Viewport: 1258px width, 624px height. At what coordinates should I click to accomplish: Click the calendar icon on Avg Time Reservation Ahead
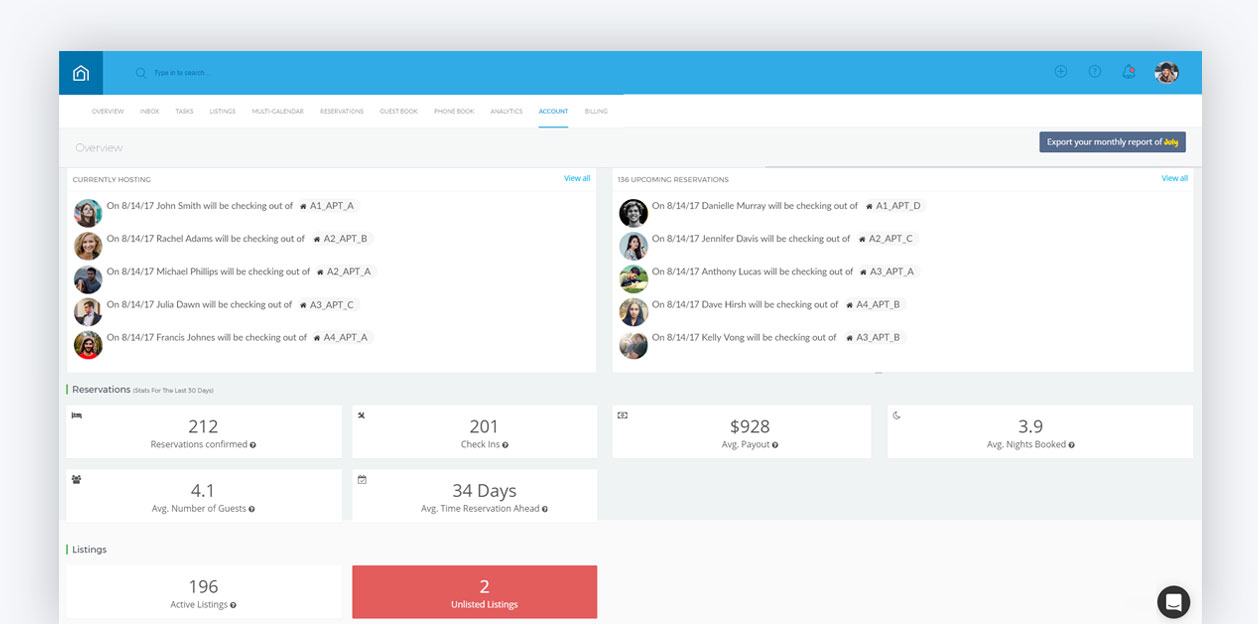pyautogui.click(x=360, y=479)
